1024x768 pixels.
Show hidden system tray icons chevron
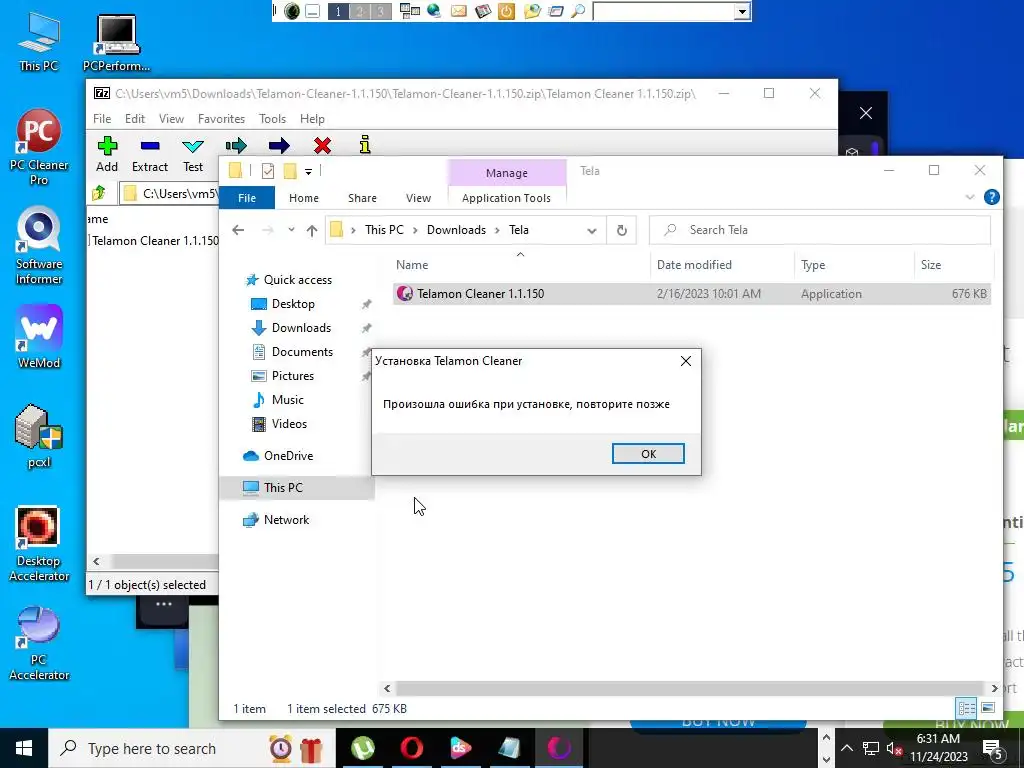847,748
